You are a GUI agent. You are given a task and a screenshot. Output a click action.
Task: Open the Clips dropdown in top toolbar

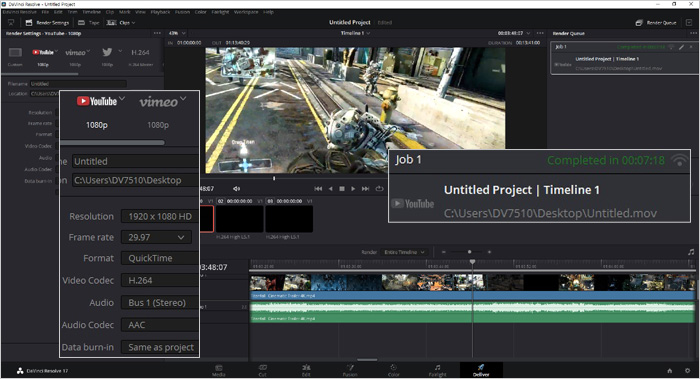tap(121, 22)
